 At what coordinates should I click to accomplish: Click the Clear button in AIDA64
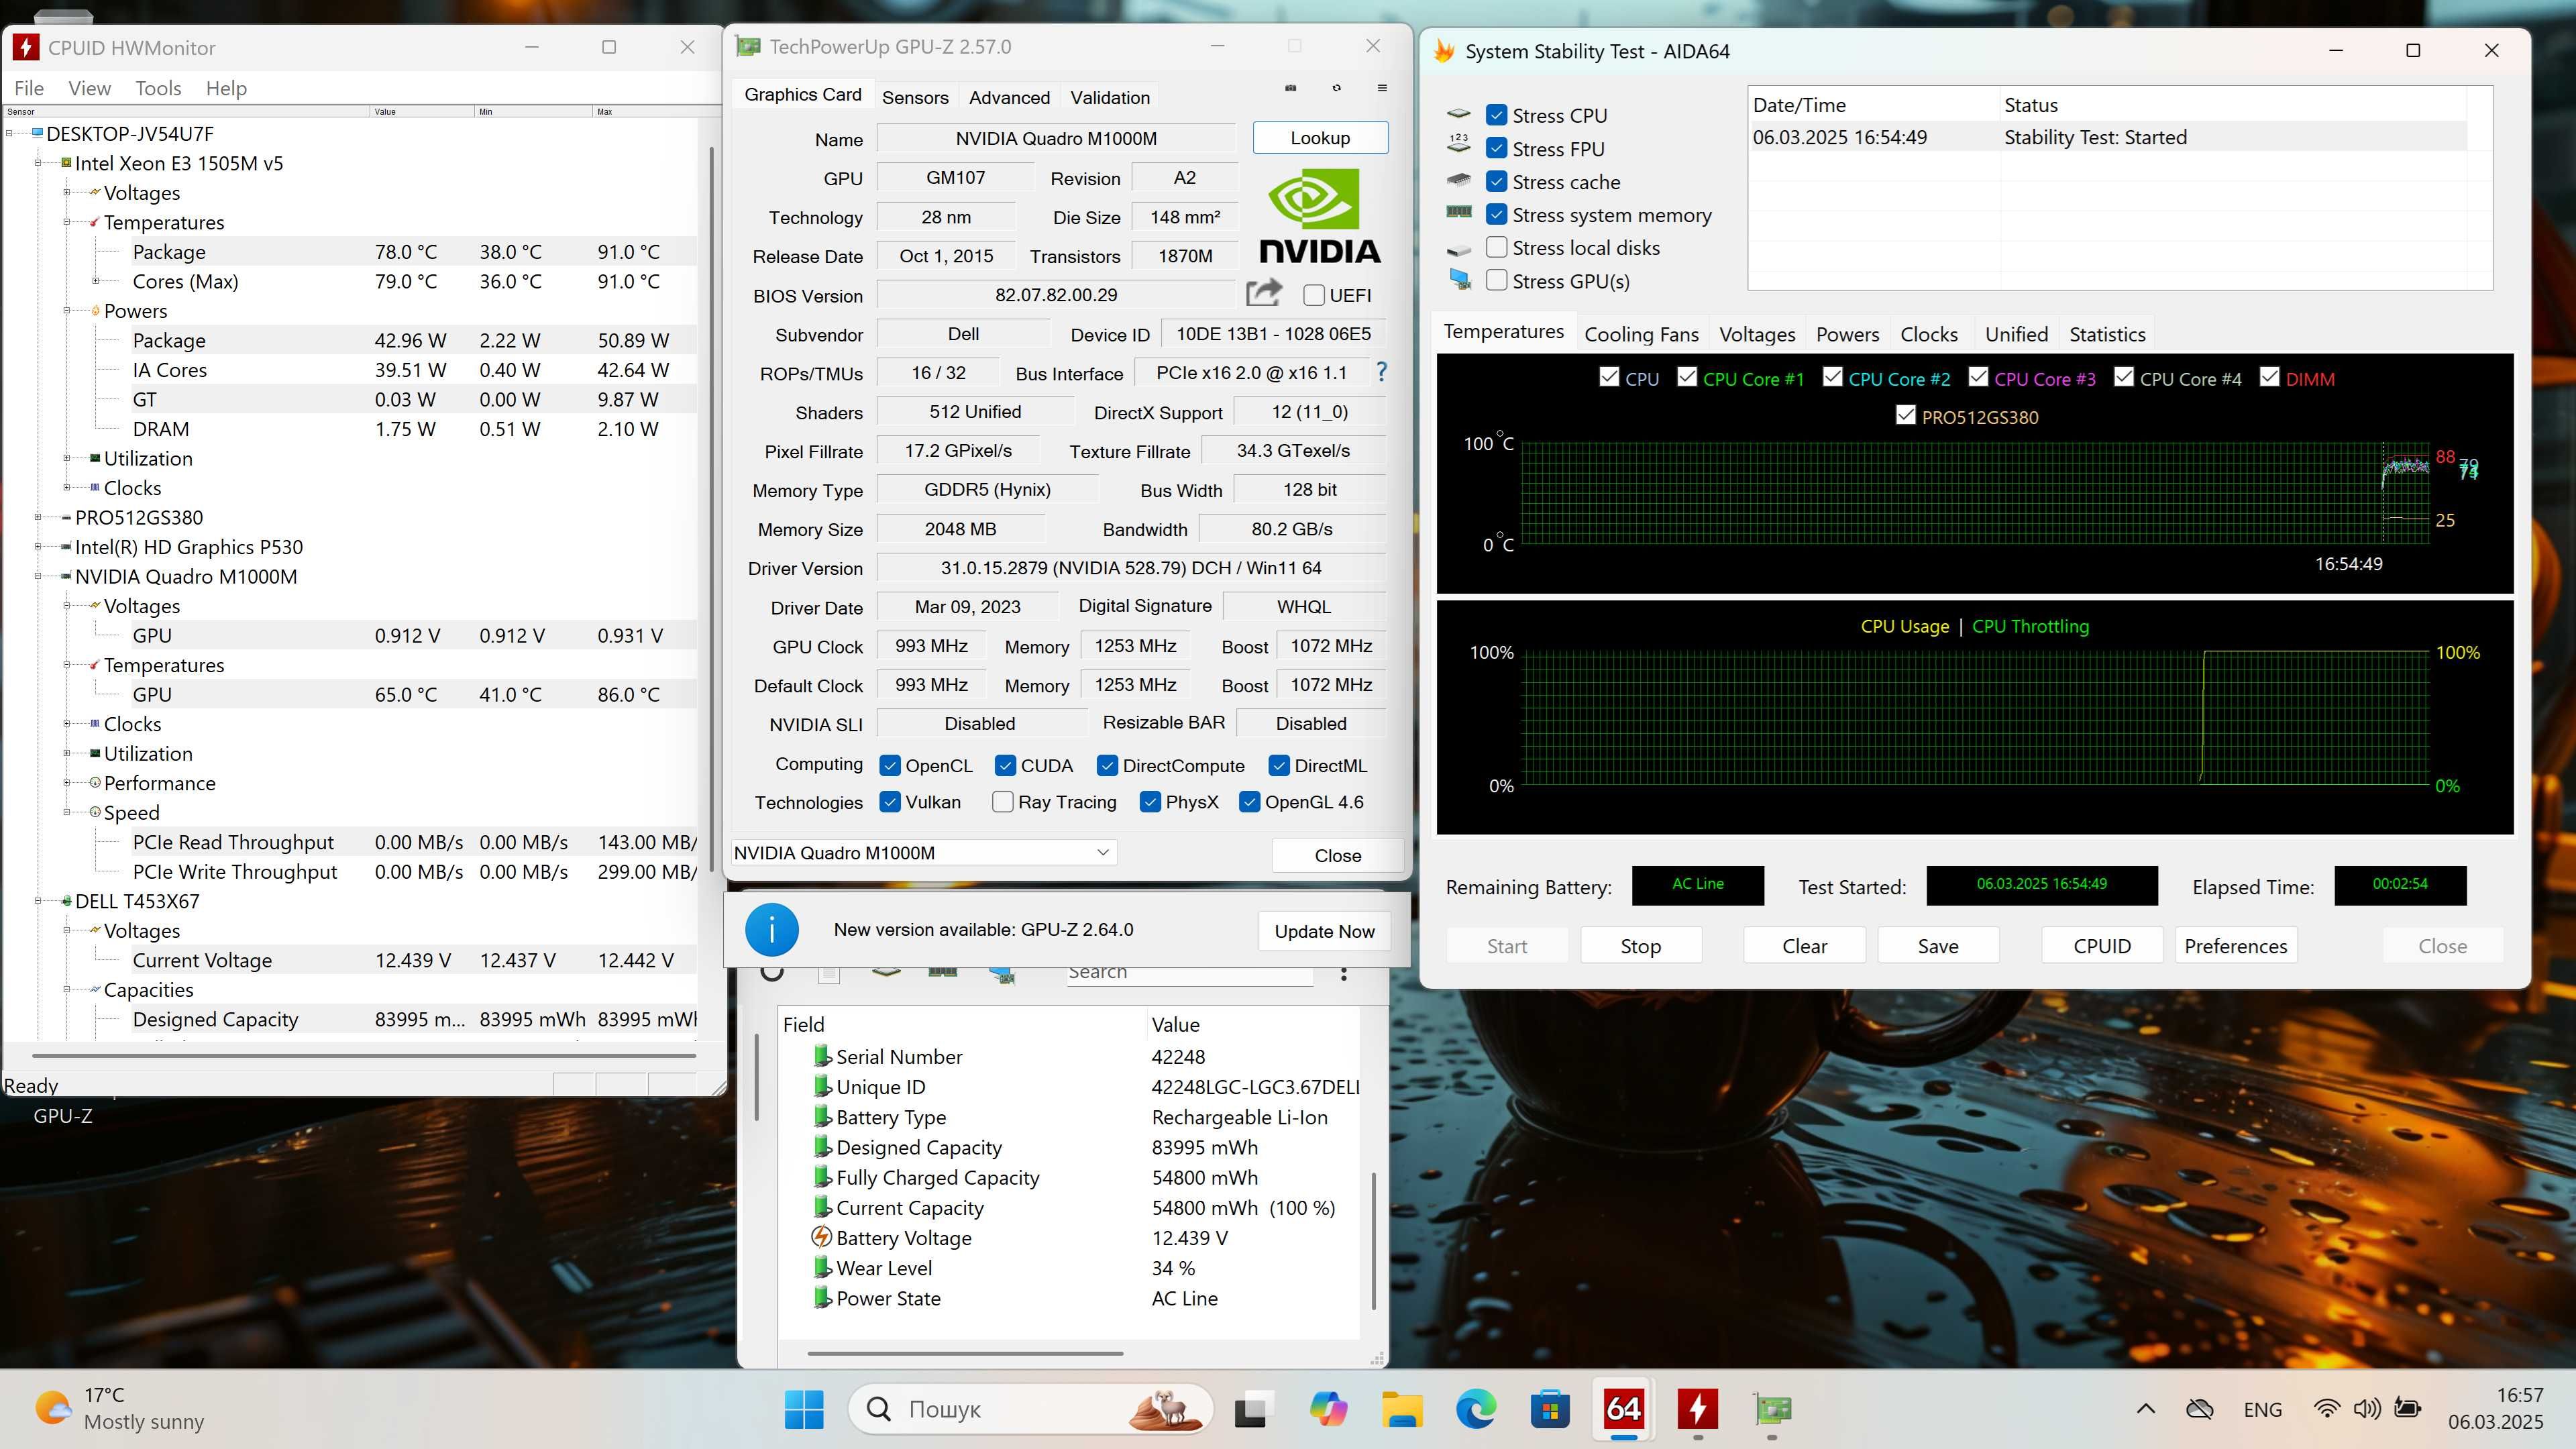coord(1804,946)
